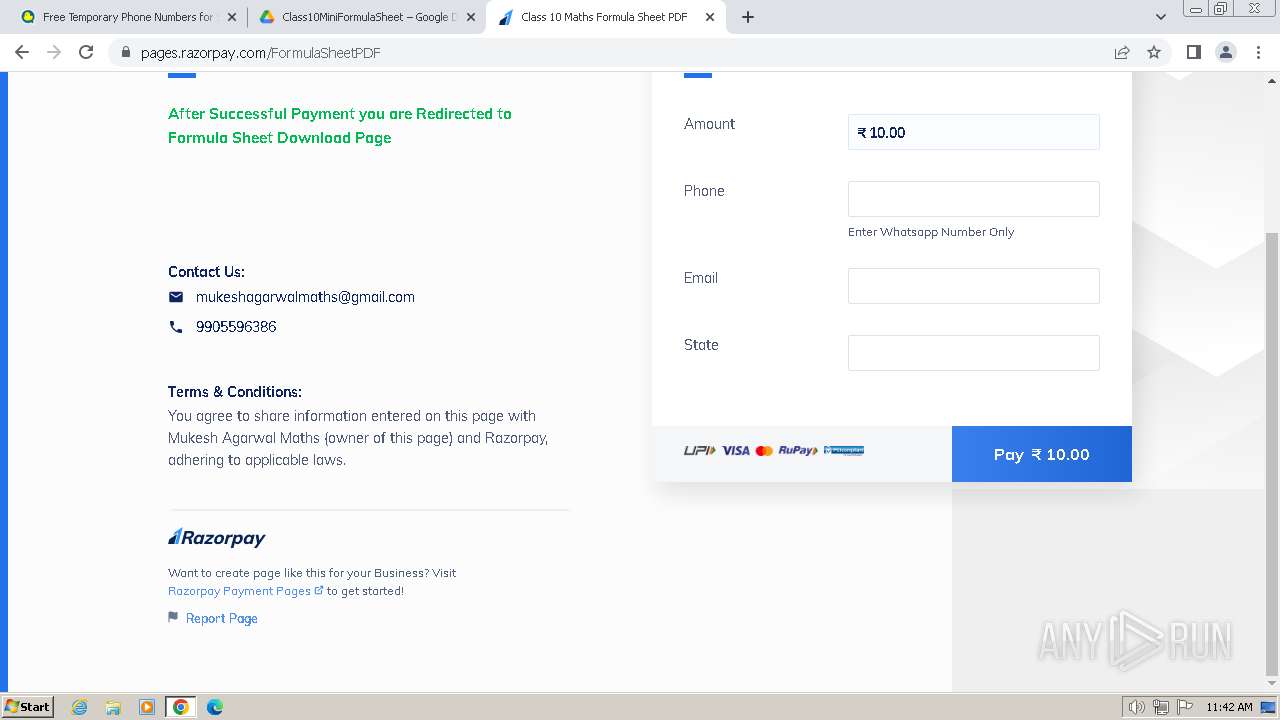Click the Report Page link
This screenshot has width=1280, height=720.
222,619
